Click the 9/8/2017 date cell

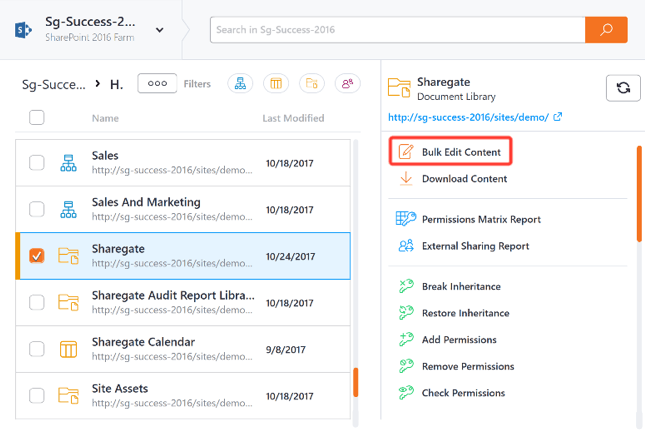click(x=285, y=350)
